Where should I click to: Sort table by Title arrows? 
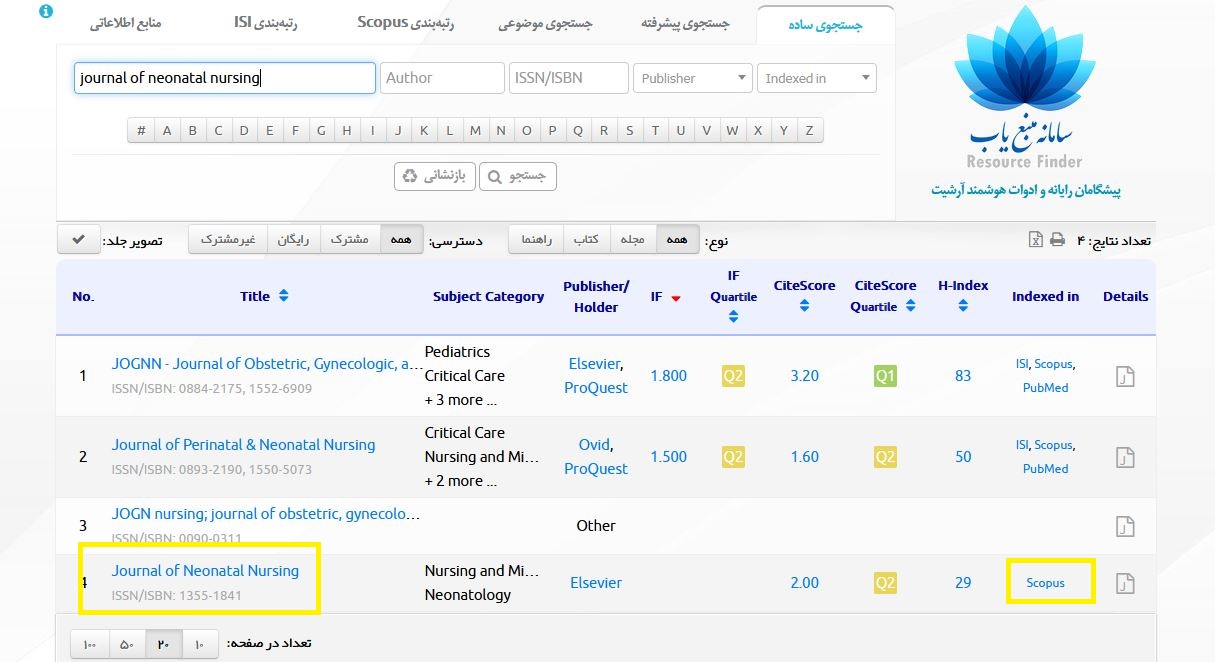(283, 296)
